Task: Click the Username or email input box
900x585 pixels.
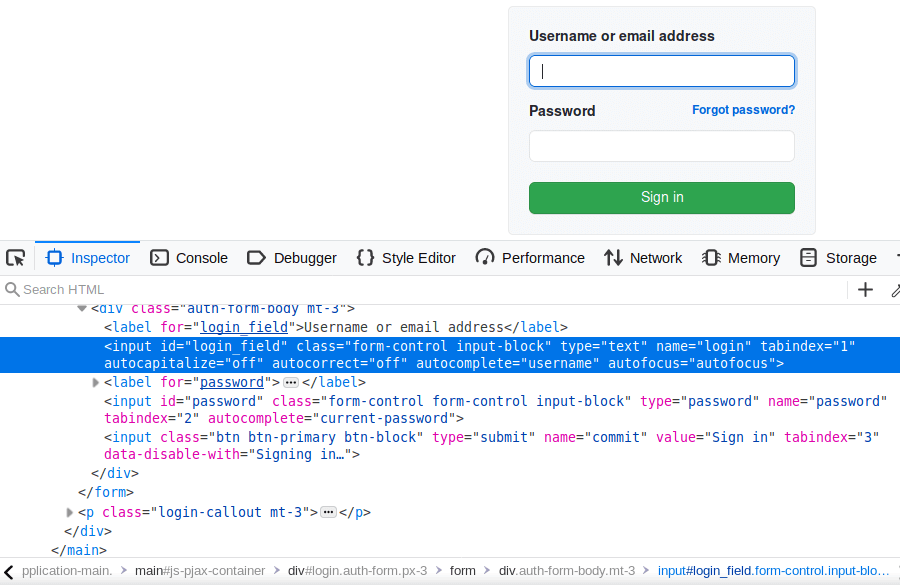Action: [661, 70]
